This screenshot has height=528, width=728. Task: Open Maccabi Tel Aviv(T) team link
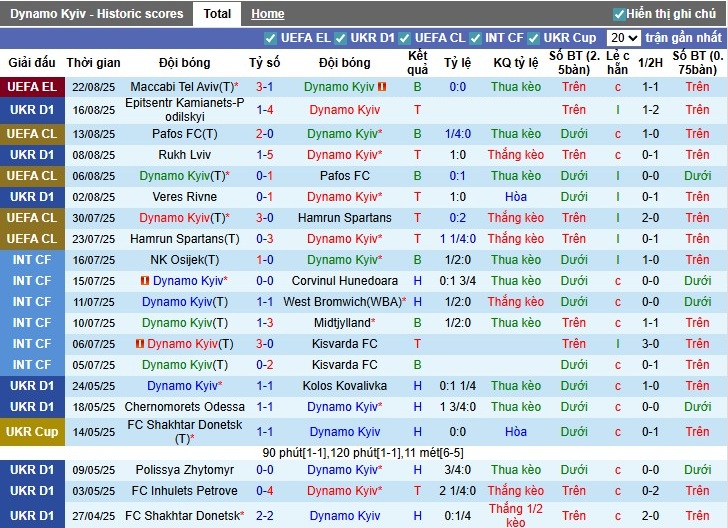(184, 87)
